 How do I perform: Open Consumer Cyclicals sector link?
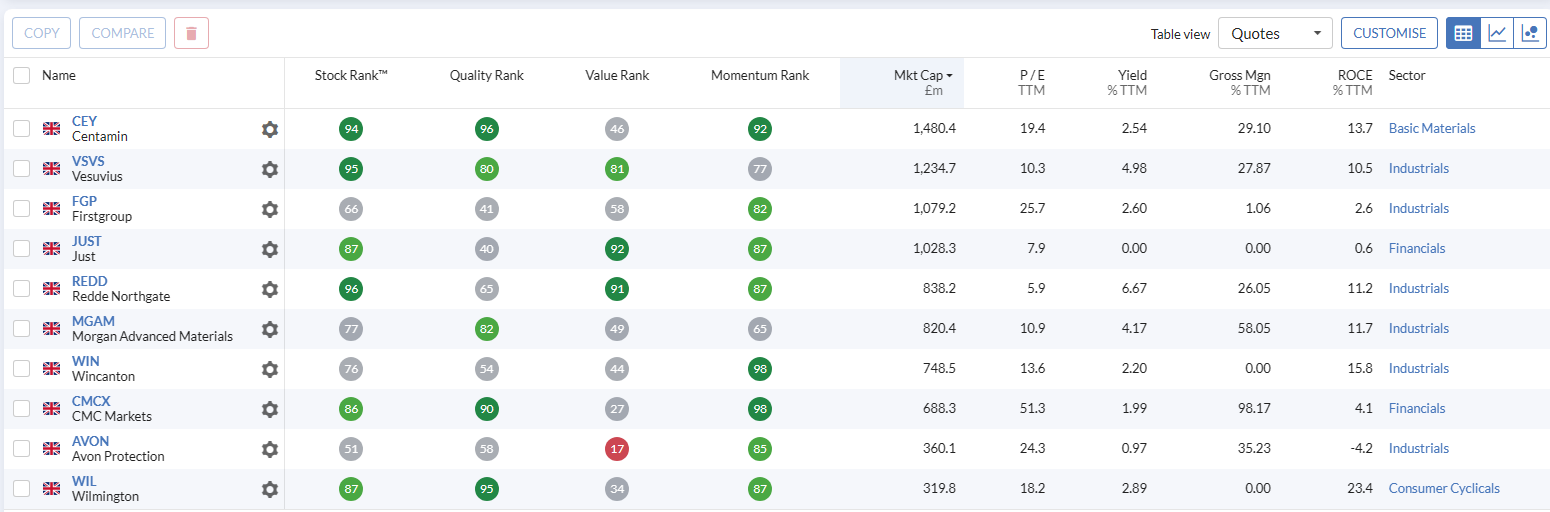coord(1444,488)
